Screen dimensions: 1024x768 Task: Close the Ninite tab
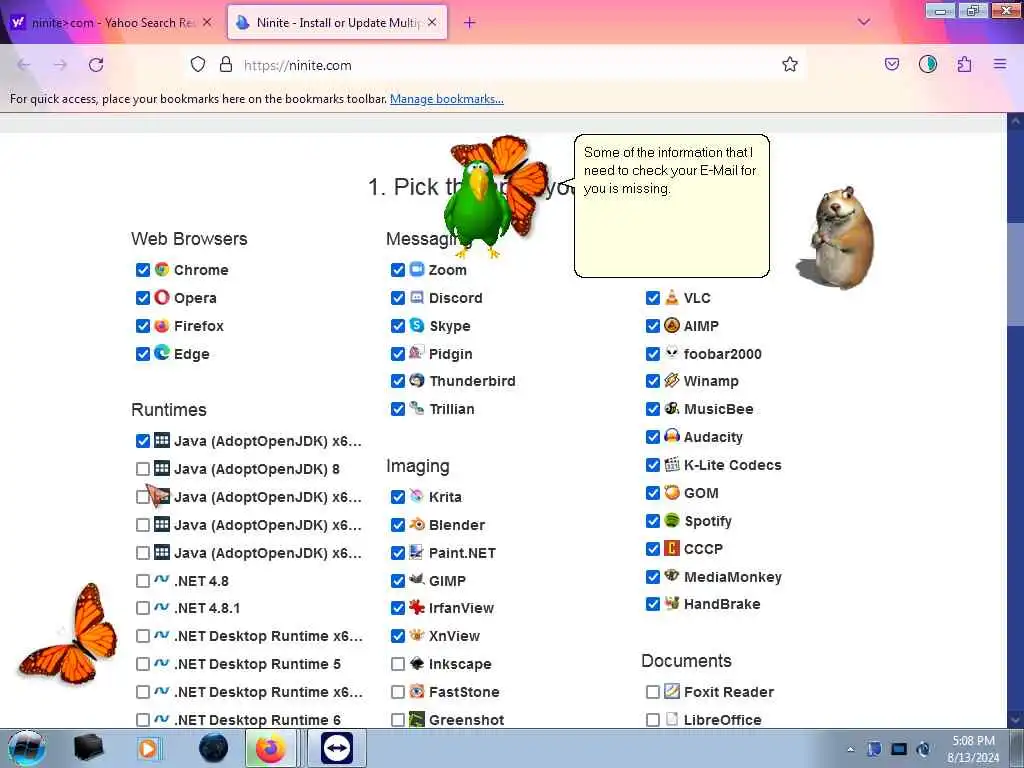(x=432, y=22)
